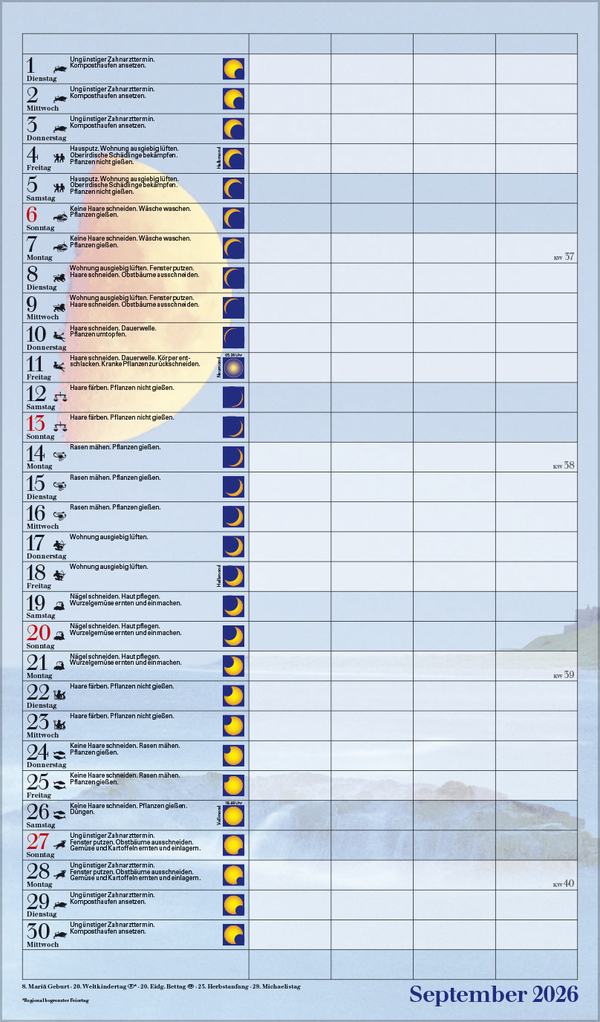Click the KW 37 week number label
This screenshot has height=1022, width=600.
(564, 257)
